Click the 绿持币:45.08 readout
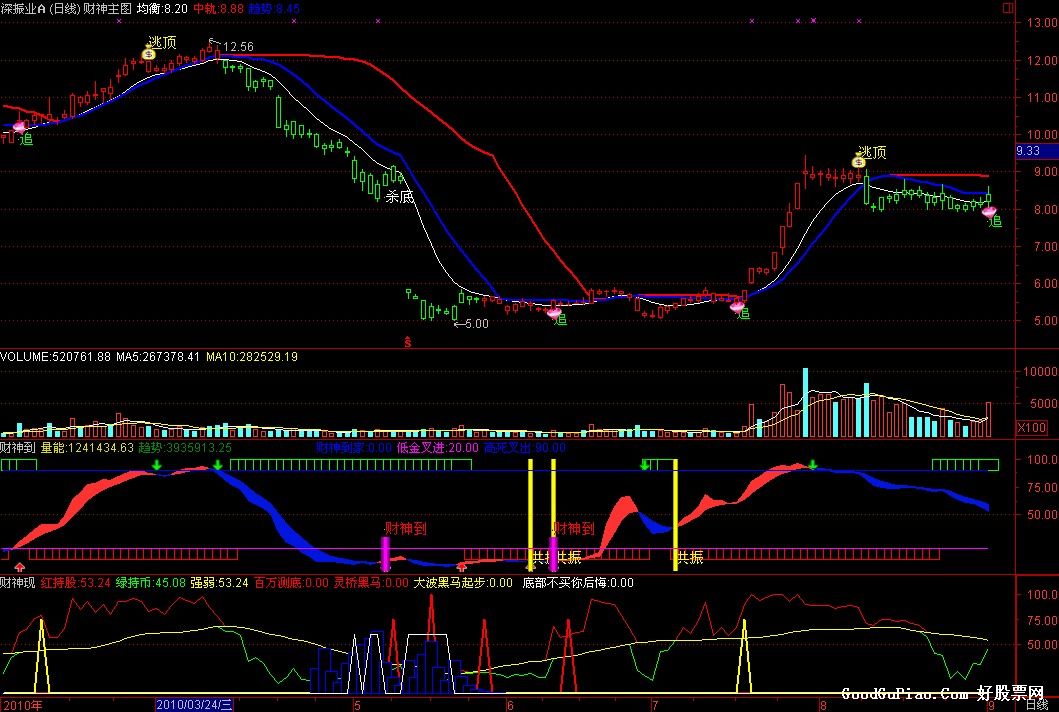This screenshot has height=712, width=1059. point(150,582)
